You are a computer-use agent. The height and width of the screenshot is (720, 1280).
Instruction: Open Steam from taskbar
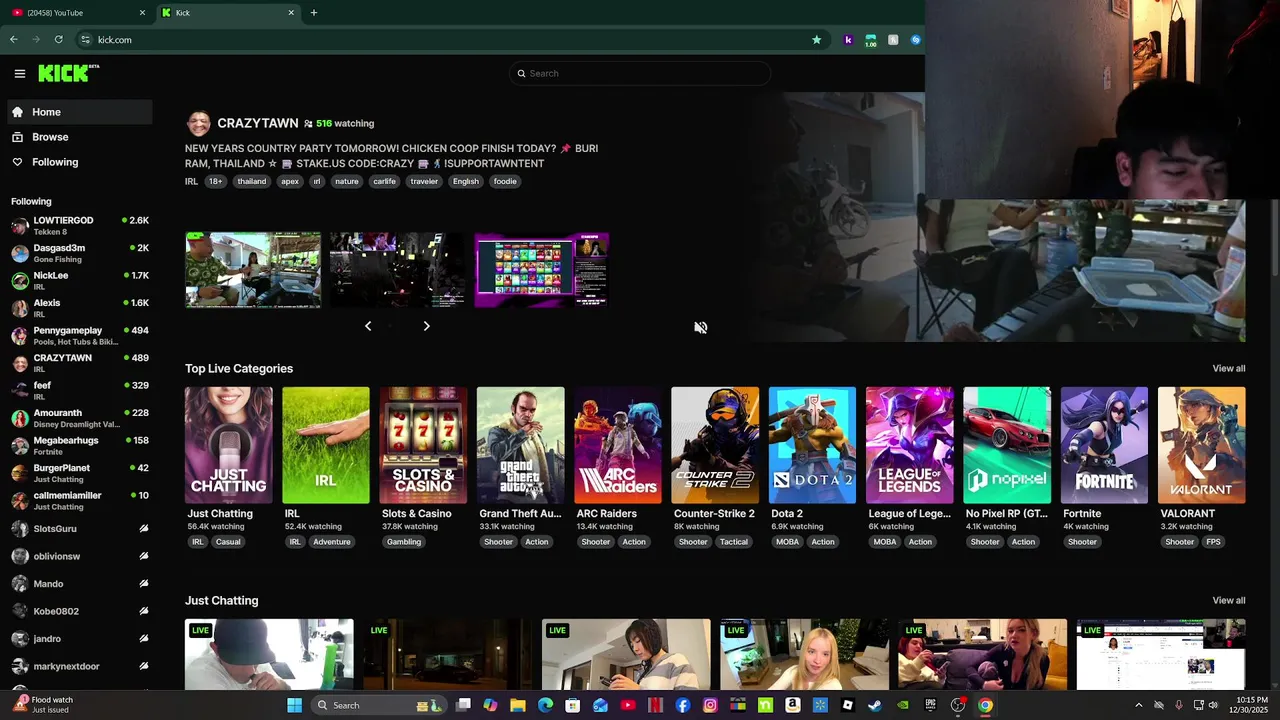click(x=875, y=705)
